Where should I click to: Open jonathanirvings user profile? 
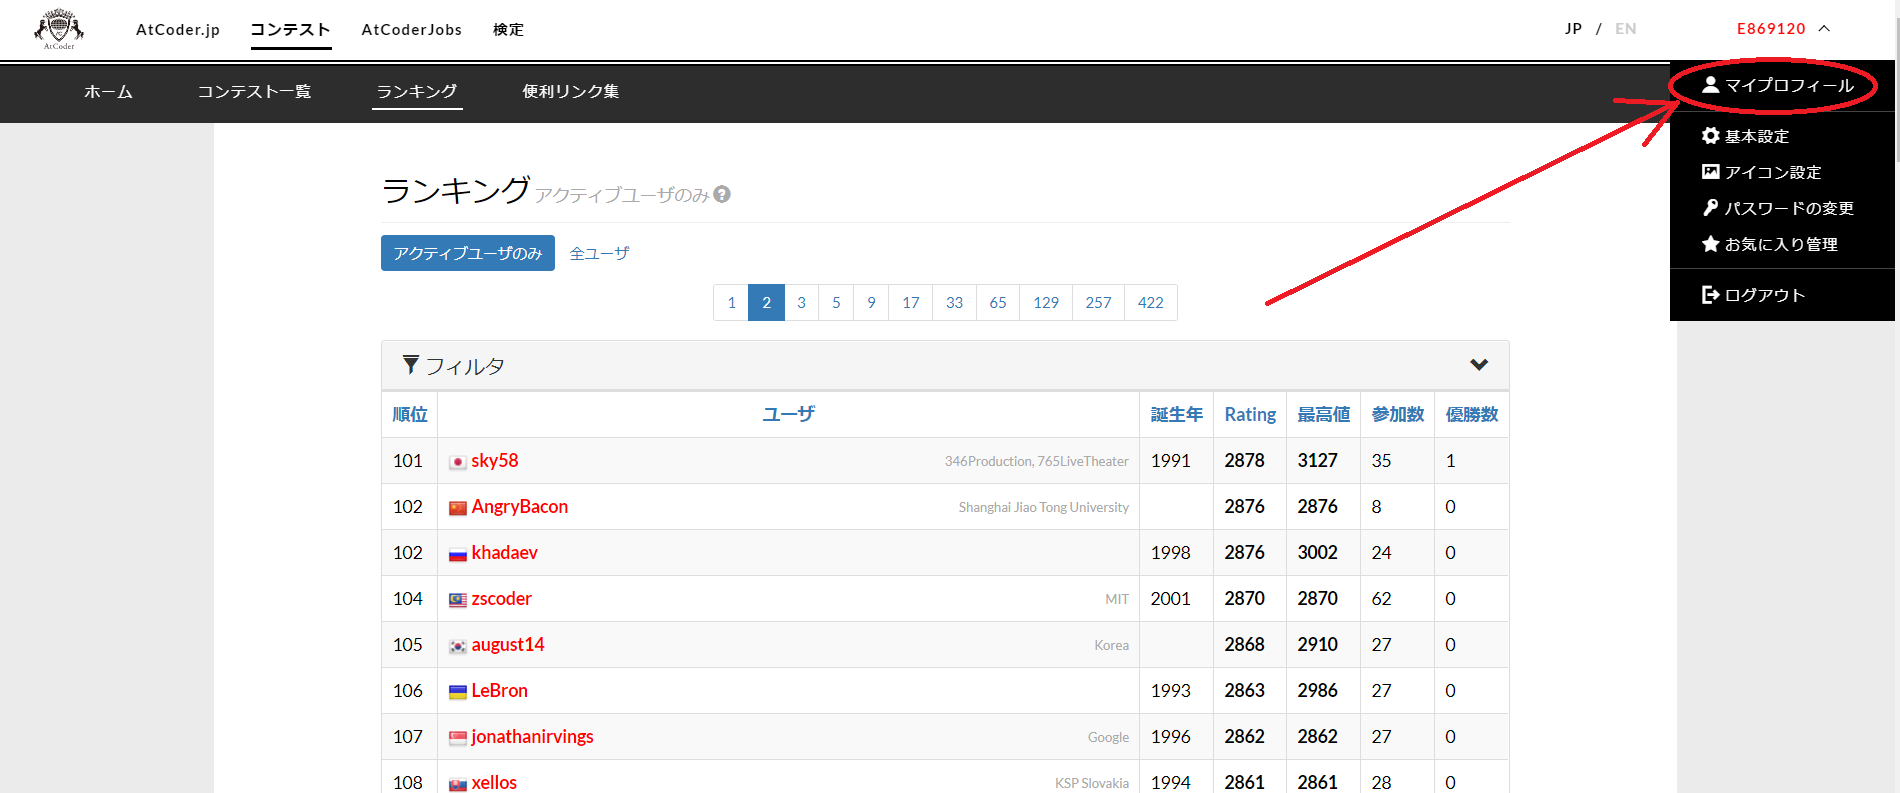click(533, 736)
